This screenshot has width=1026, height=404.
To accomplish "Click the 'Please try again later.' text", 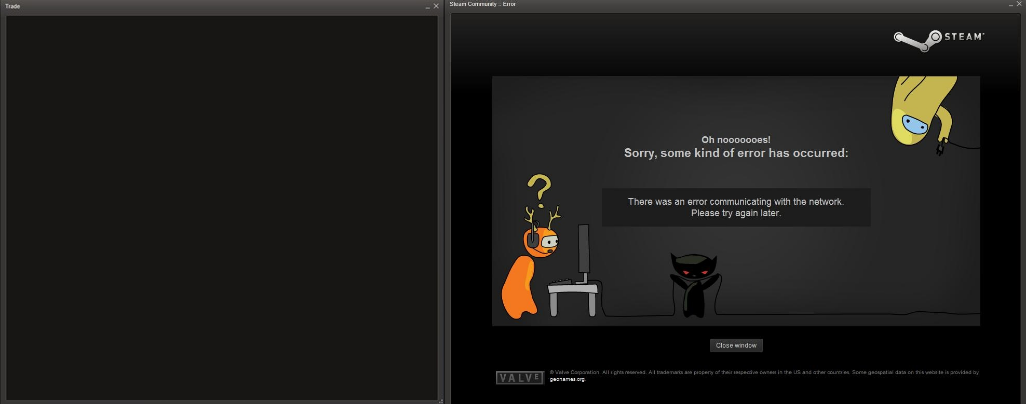I will click(x=735, y=213).
